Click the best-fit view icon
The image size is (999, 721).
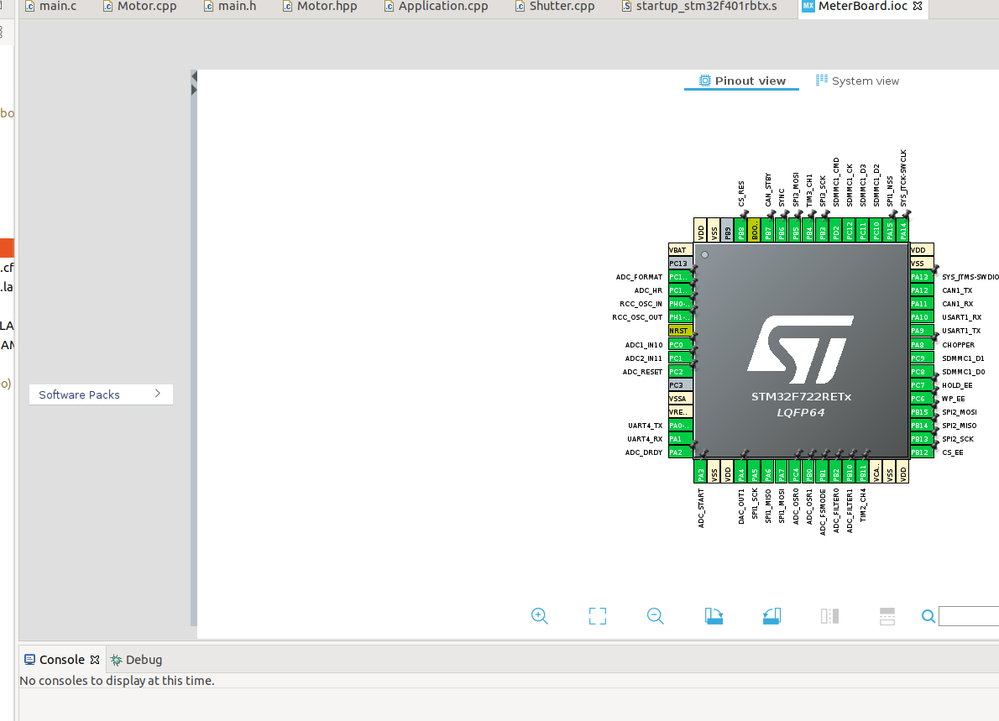click(x=597, y=616)
